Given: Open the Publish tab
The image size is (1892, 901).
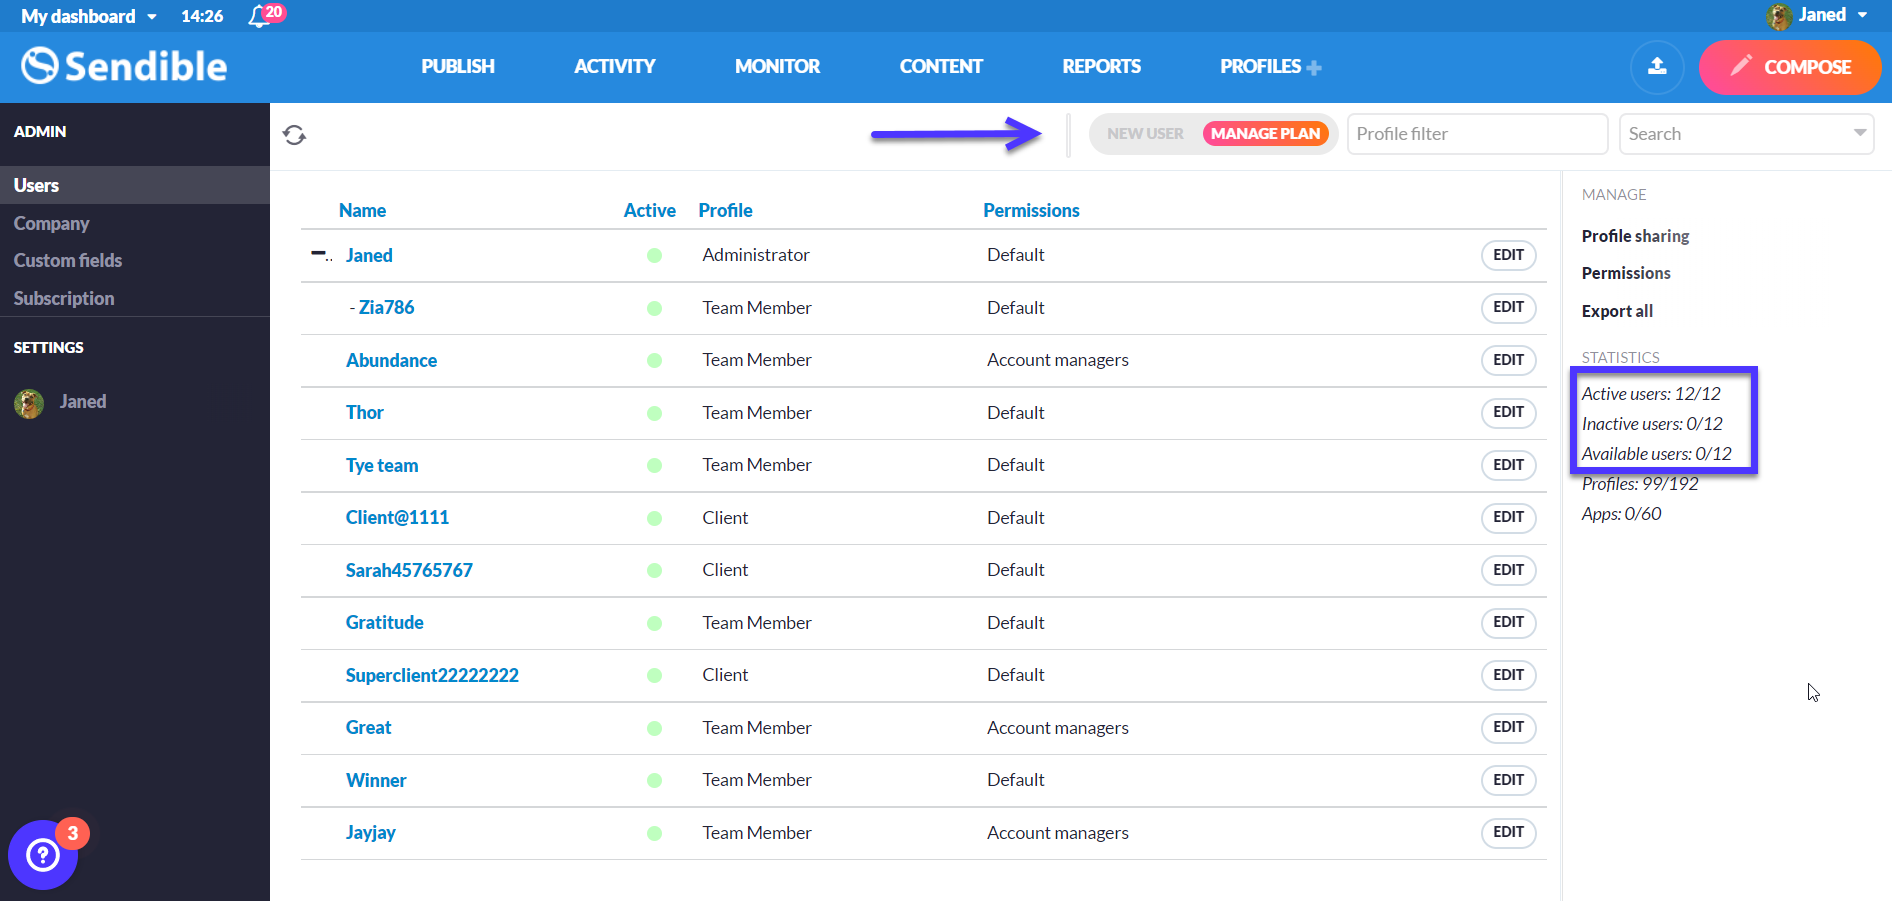Looking at the screenshot, I should tap(458, 67).
